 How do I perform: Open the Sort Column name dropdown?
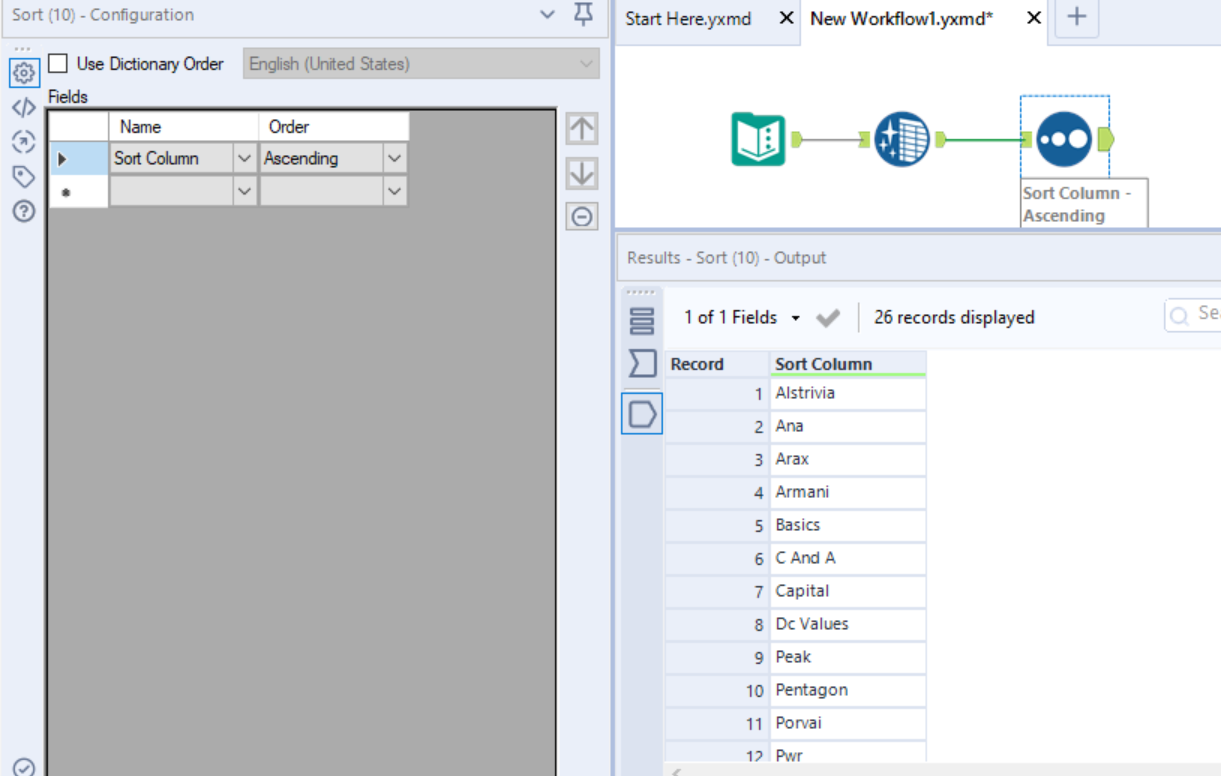(x=243, y=158)
